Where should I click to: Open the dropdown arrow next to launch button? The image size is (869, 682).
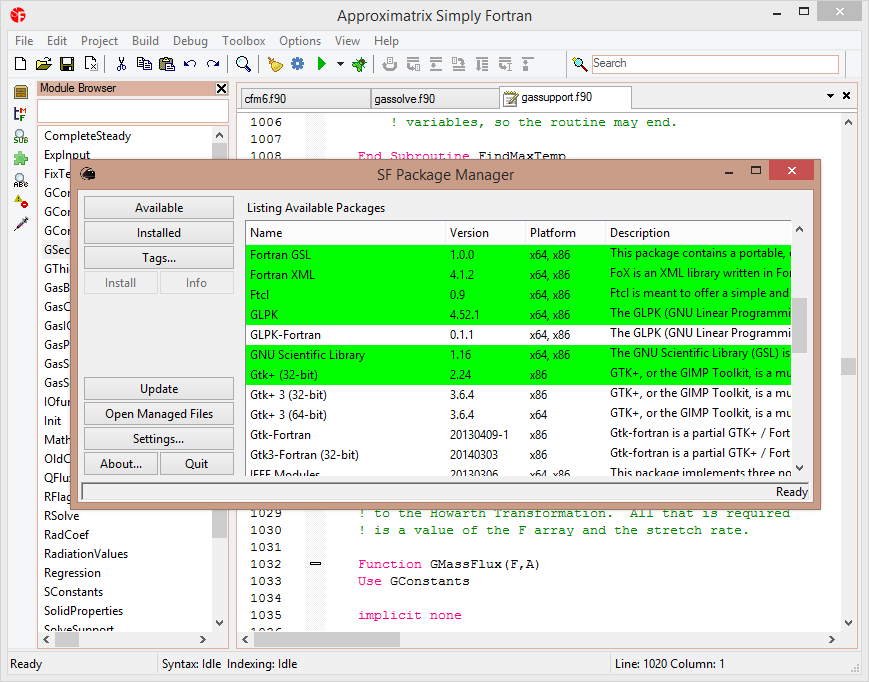pyautogui.click(x=340, y=64)
